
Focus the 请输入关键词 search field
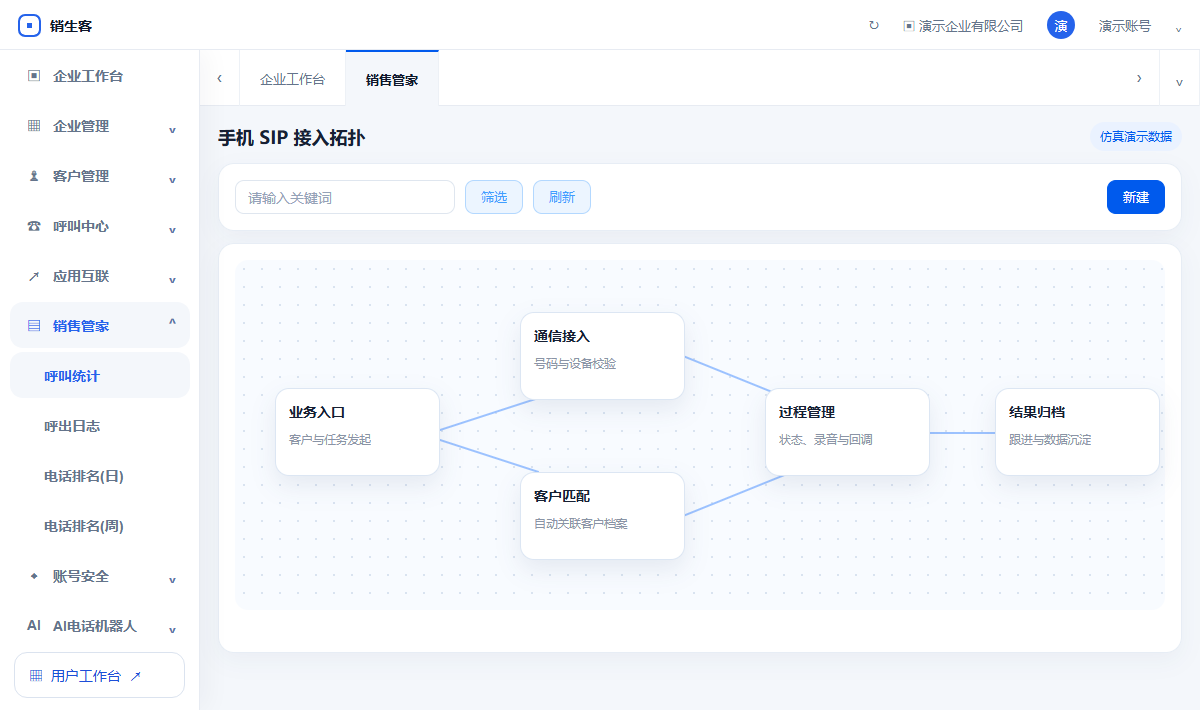click(x=345, y=197)
